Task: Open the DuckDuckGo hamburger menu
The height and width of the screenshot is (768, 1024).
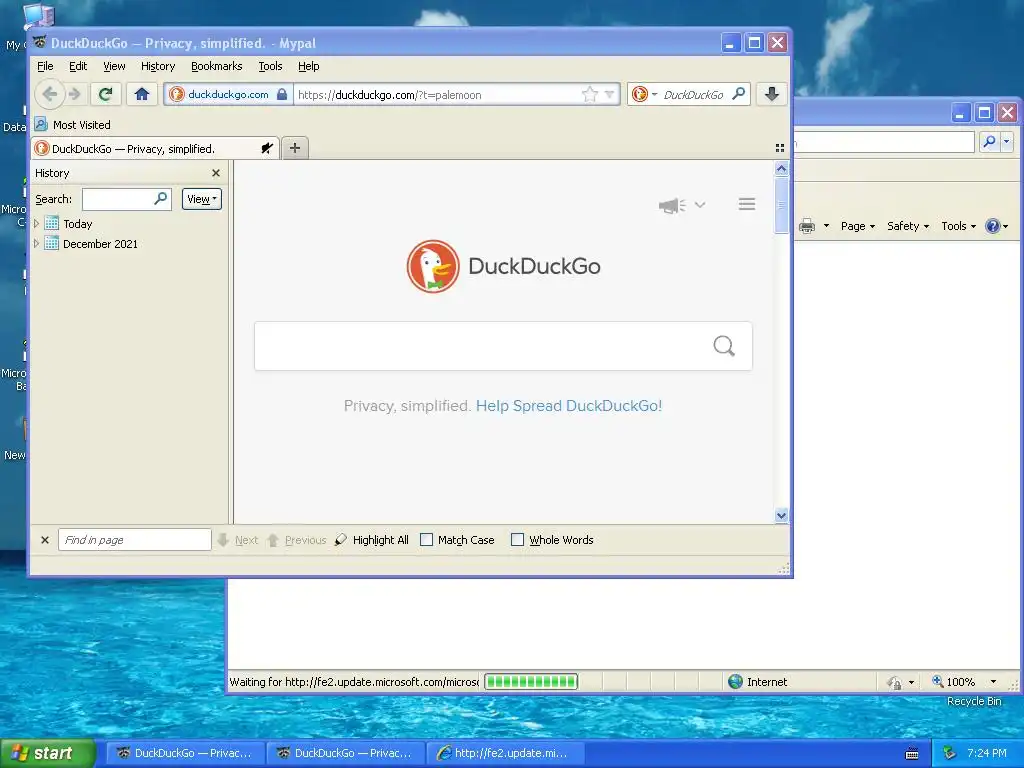Action: 747,204
